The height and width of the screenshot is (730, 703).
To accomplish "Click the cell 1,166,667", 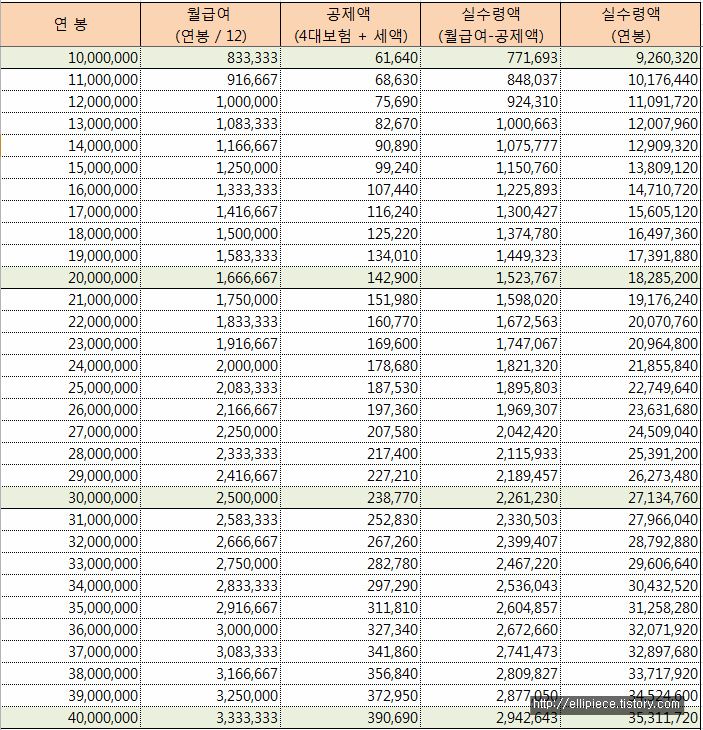I will tap(210, 146).
